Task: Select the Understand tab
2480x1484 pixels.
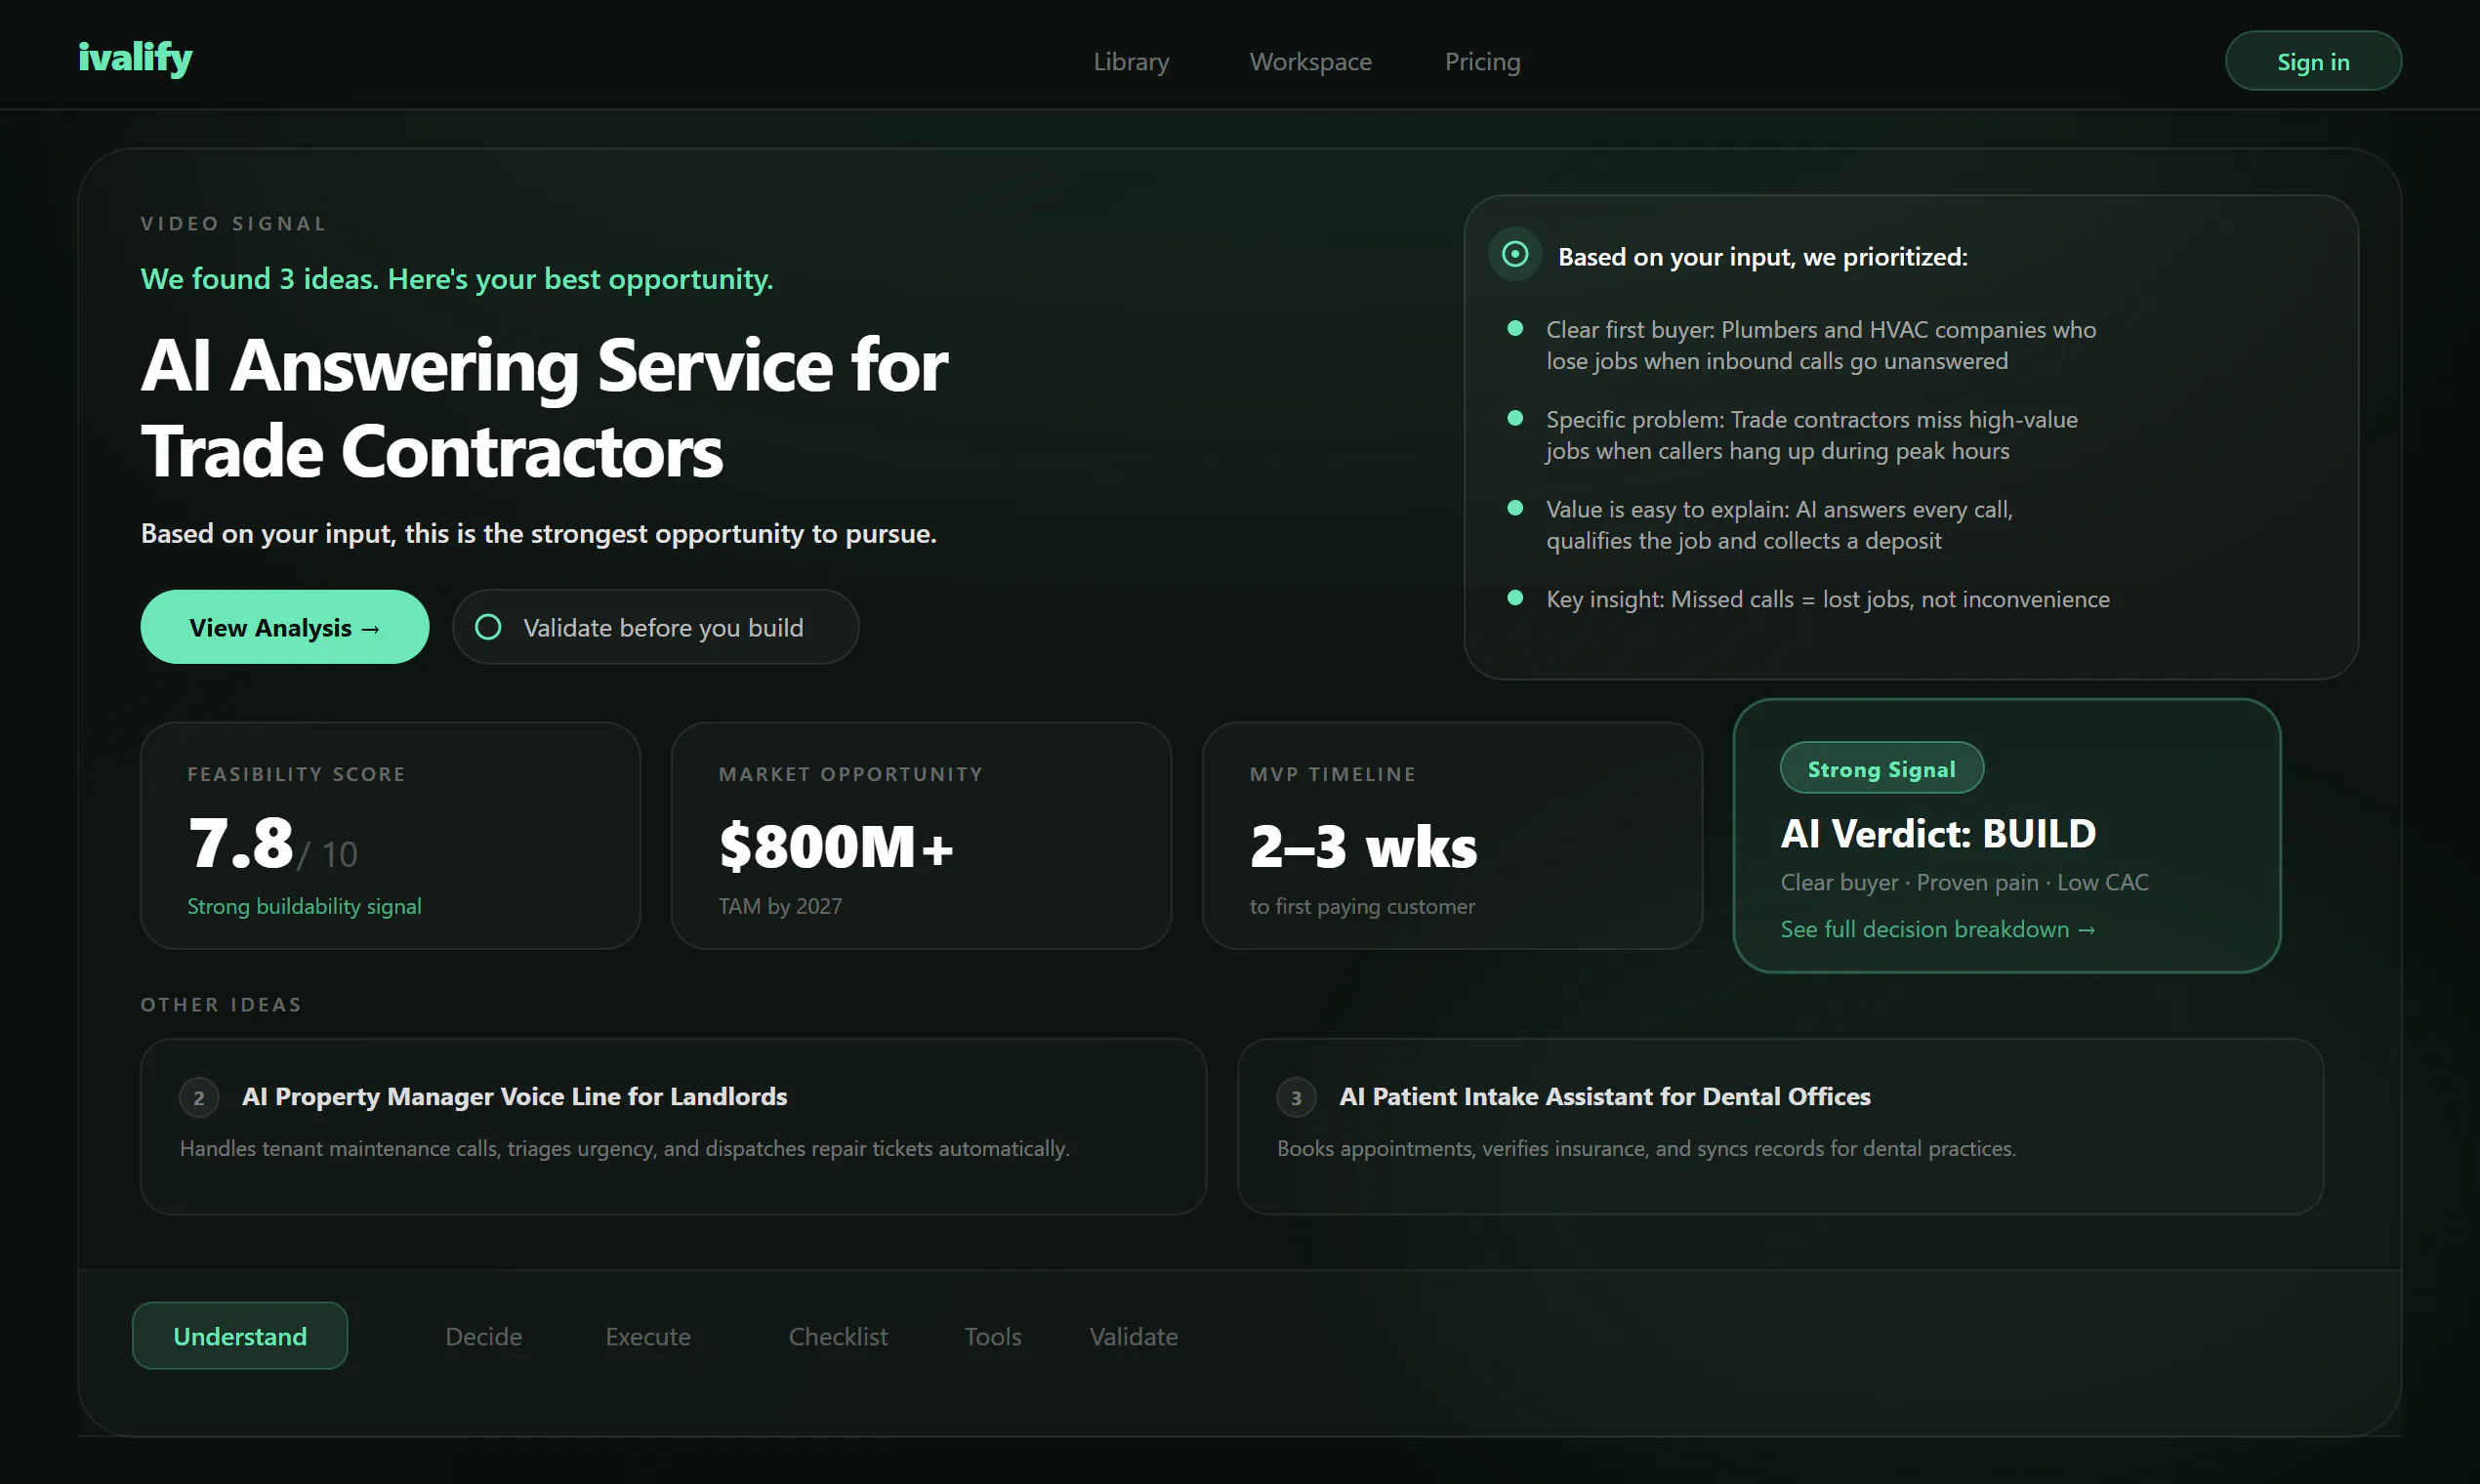Action: pyautogui.click(x=240, y=1336)
